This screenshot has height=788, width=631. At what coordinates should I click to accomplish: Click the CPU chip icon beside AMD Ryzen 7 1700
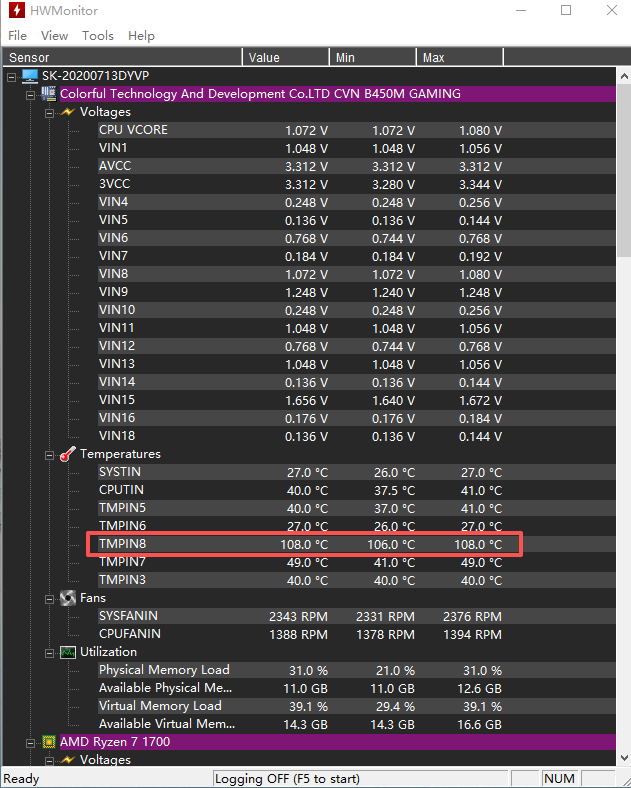[x=49, y=742]
